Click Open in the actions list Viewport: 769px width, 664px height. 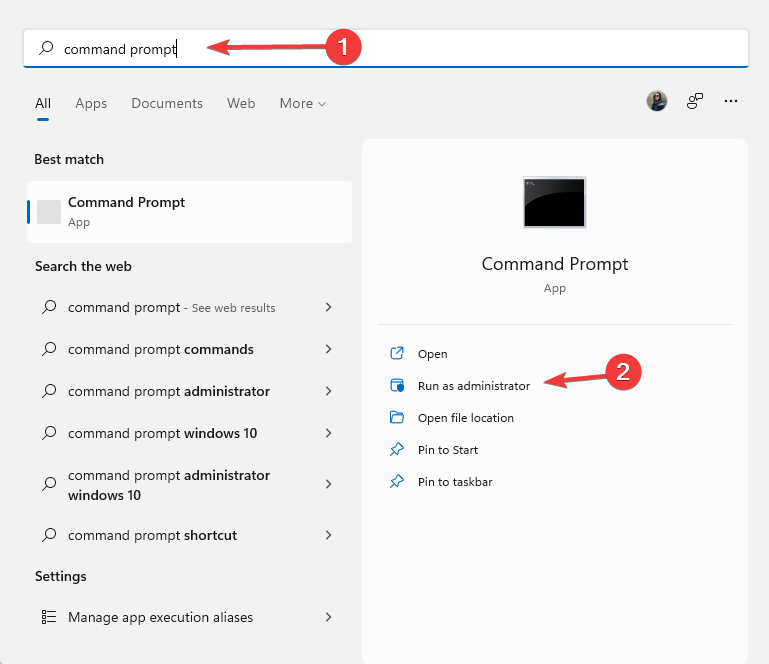pos(433,354)
